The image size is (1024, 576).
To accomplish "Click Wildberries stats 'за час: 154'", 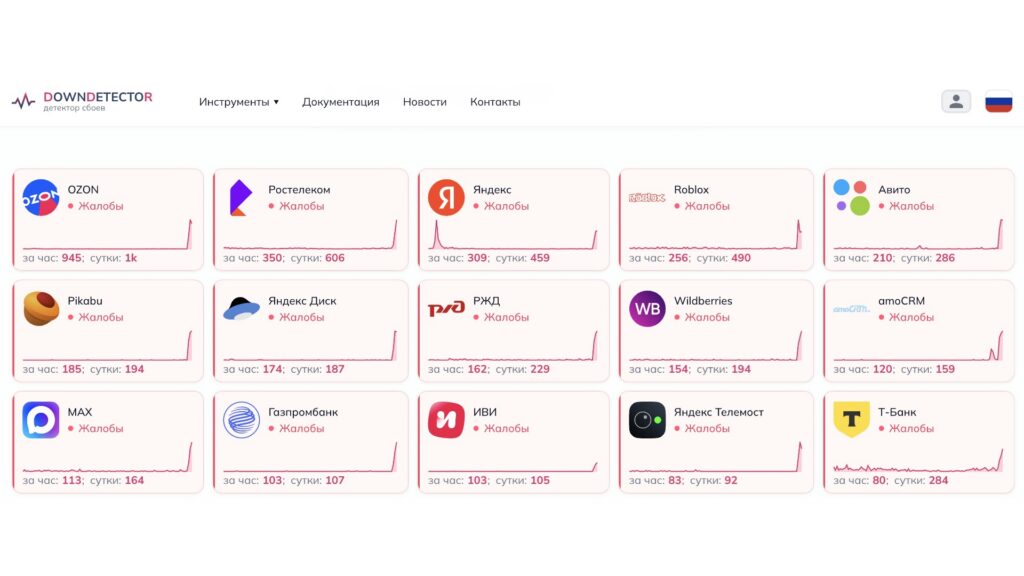I will (660, 369).
